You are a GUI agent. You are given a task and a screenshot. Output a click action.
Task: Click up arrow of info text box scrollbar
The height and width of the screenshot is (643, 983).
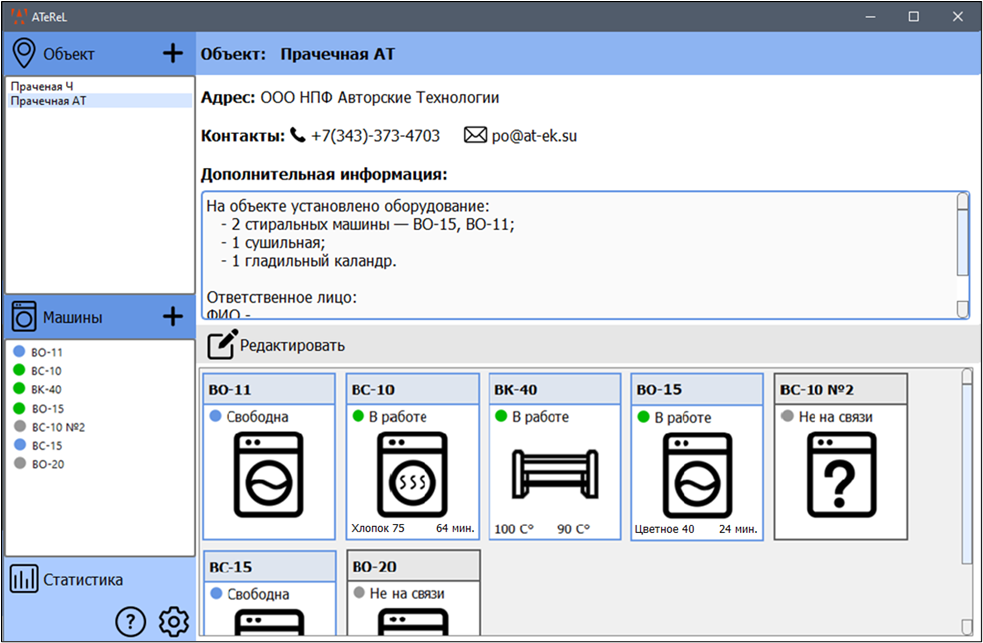(963, 201)
